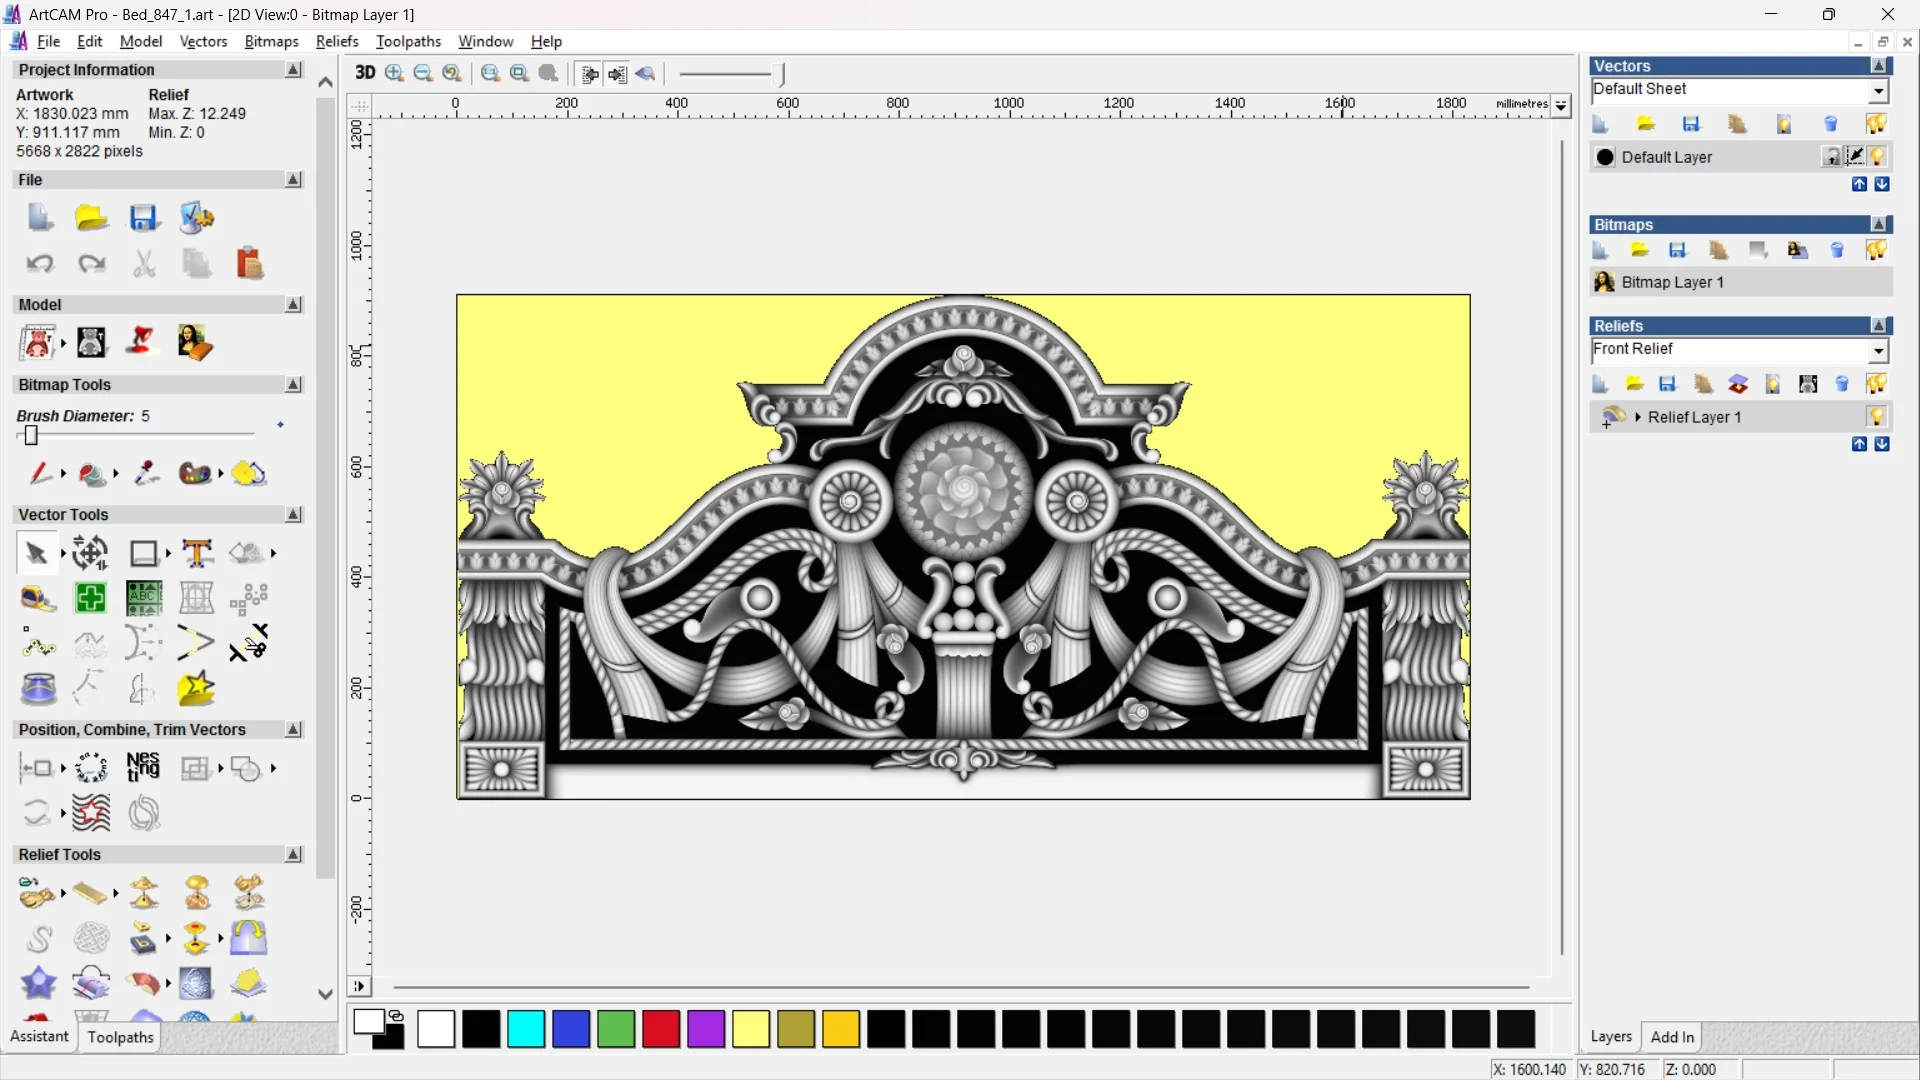Click the Undo arrow icon
The height and width of the screenshot is (1080, 1920).
pos(40,264)
